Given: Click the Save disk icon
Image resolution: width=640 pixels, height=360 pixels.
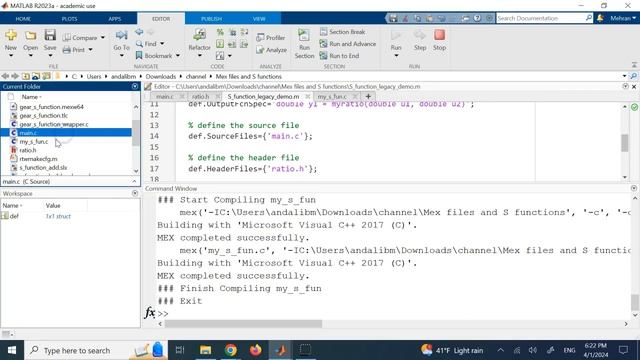Looking at the screenshot, I should (50, 35).
